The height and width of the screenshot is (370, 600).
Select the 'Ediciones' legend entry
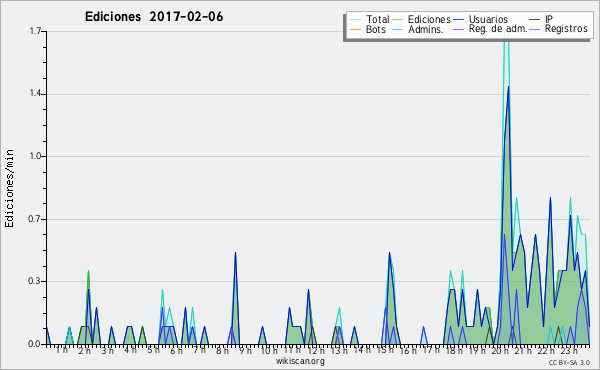point(429,19)
